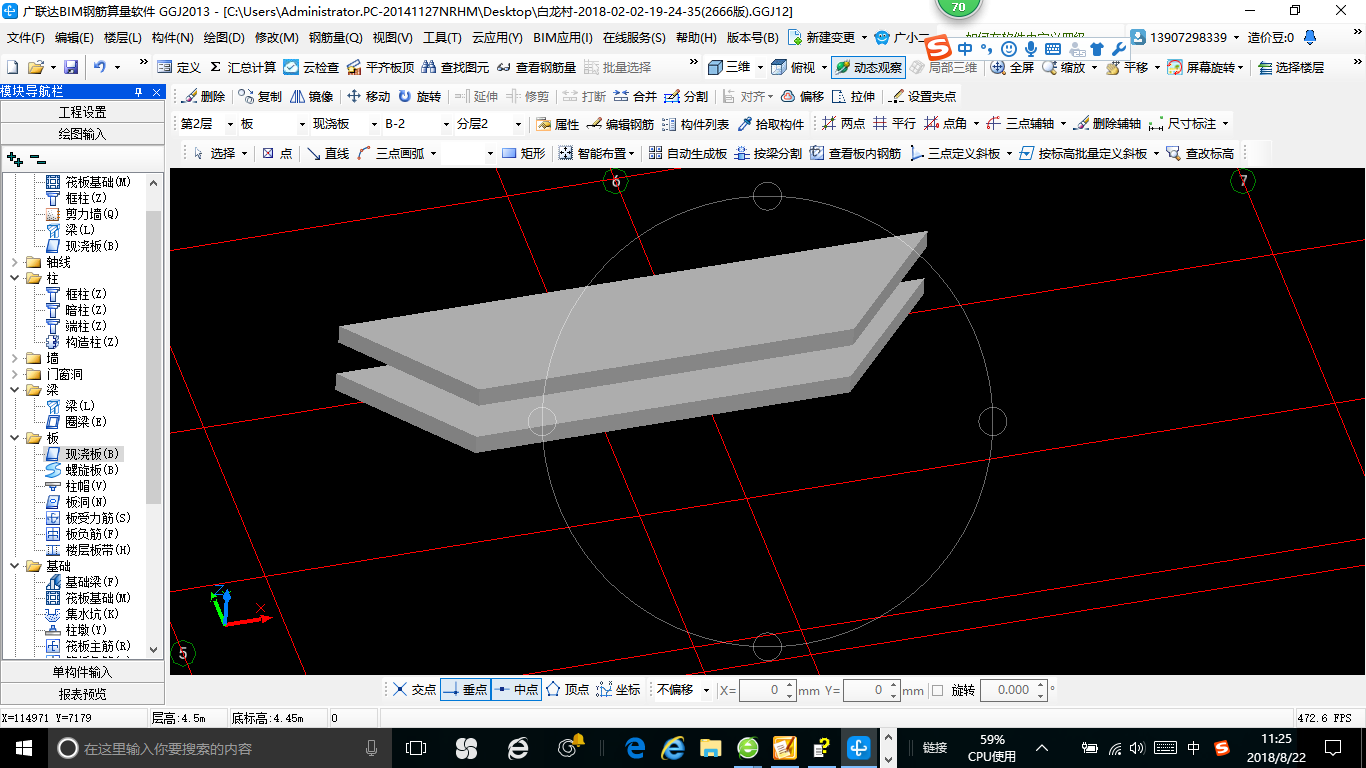Click 设置夹点 set grip points

pos(922,97)
